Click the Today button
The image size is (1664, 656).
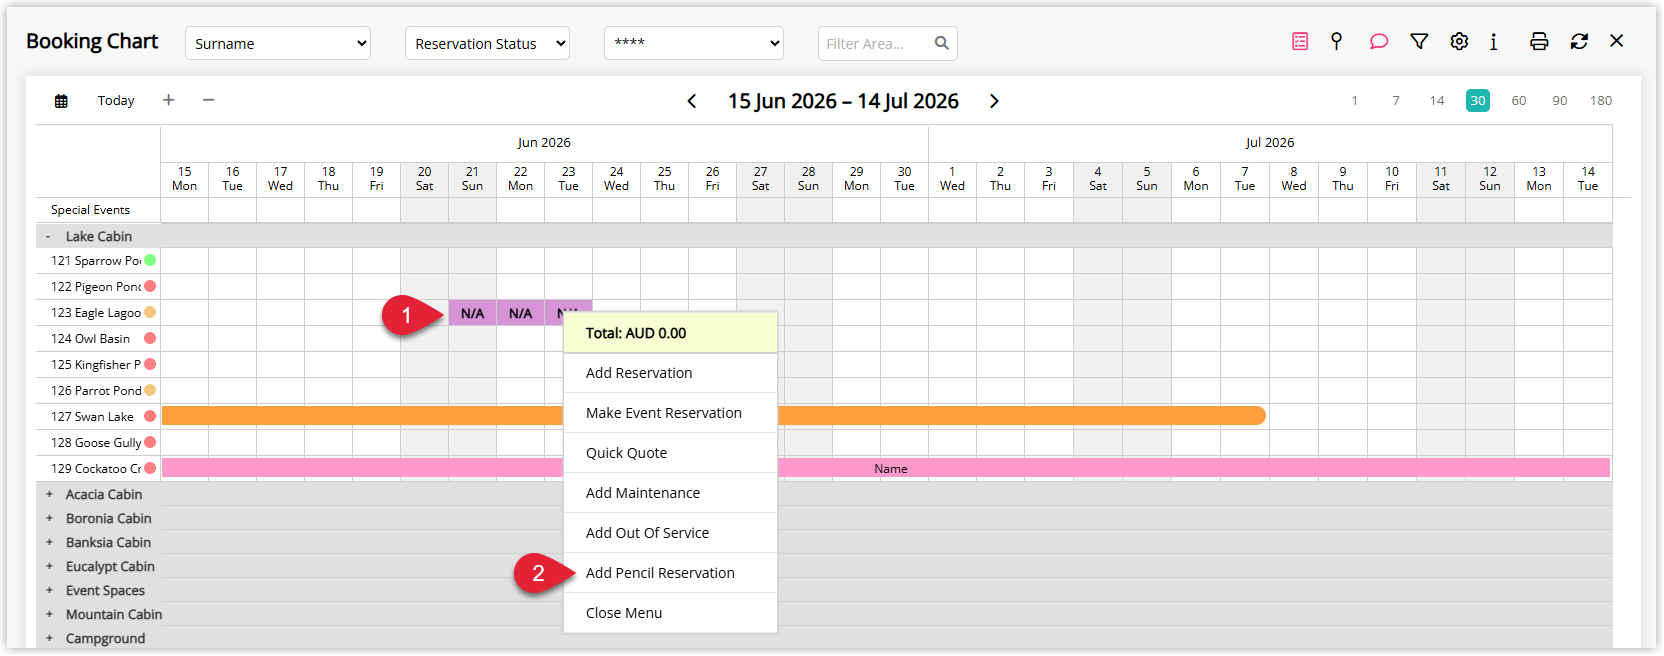pyautogui.click(x=116, y=100)
